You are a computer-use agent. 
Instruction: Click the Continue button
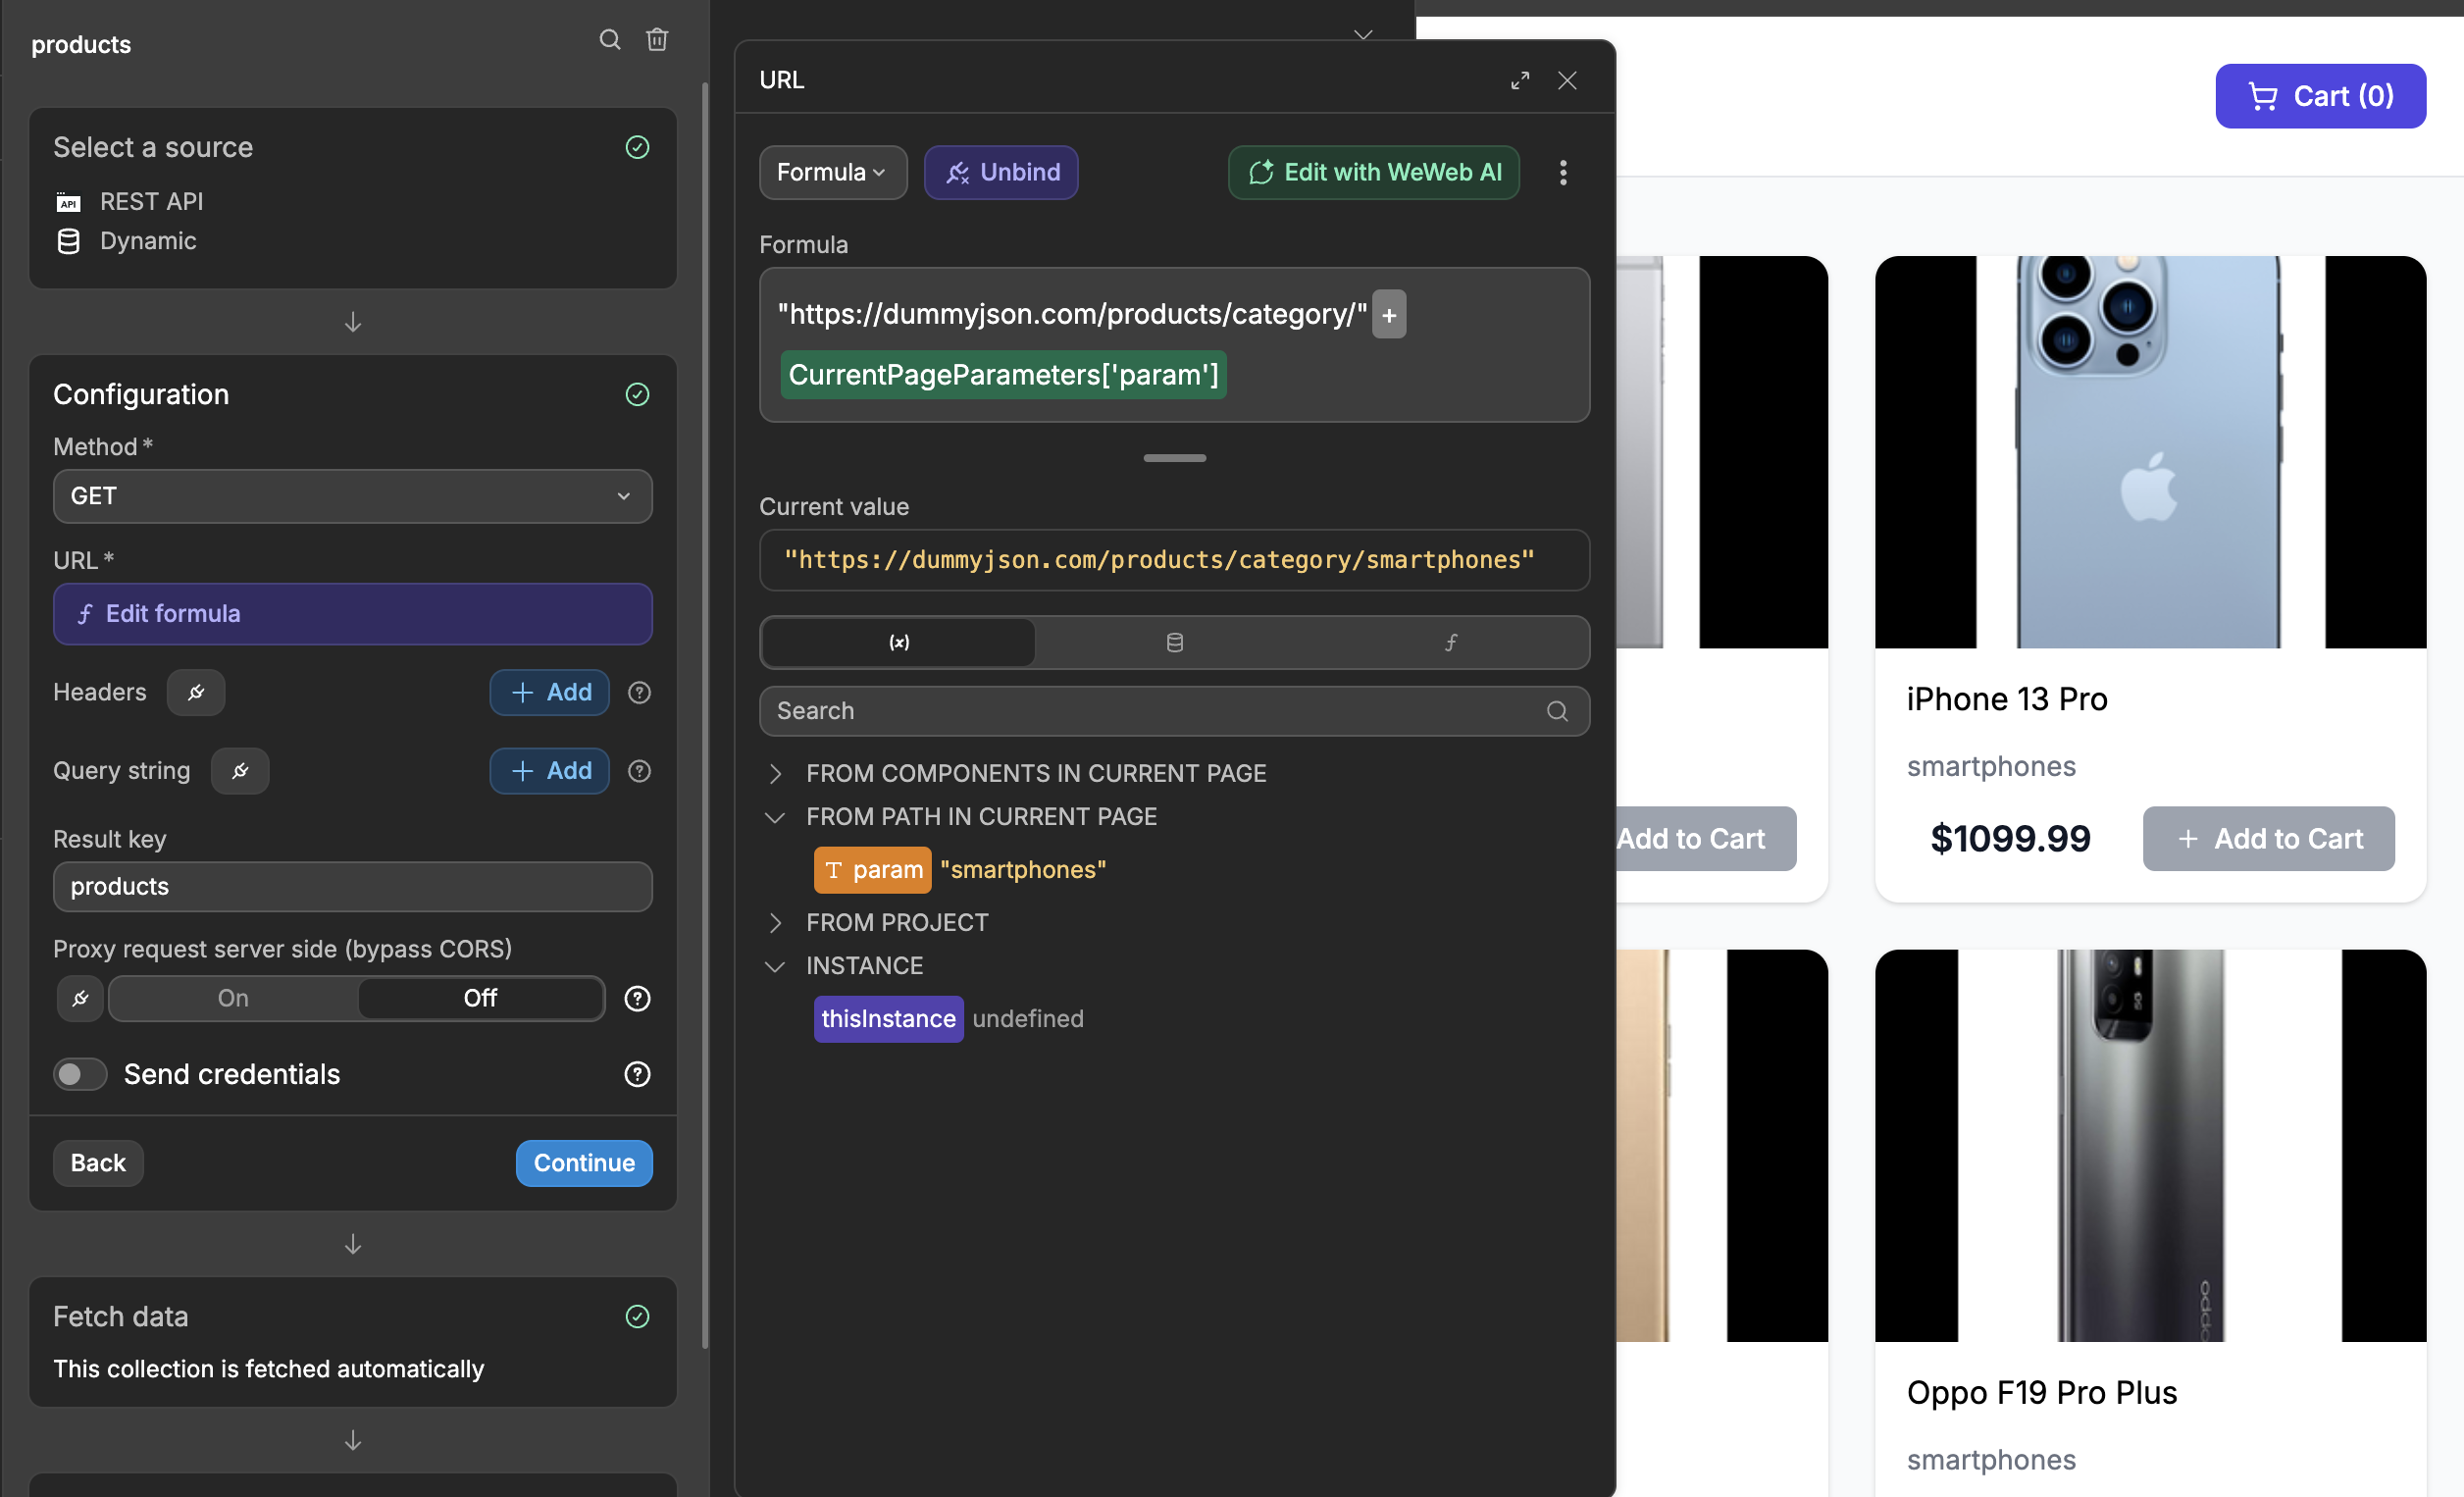point(583,1162)
